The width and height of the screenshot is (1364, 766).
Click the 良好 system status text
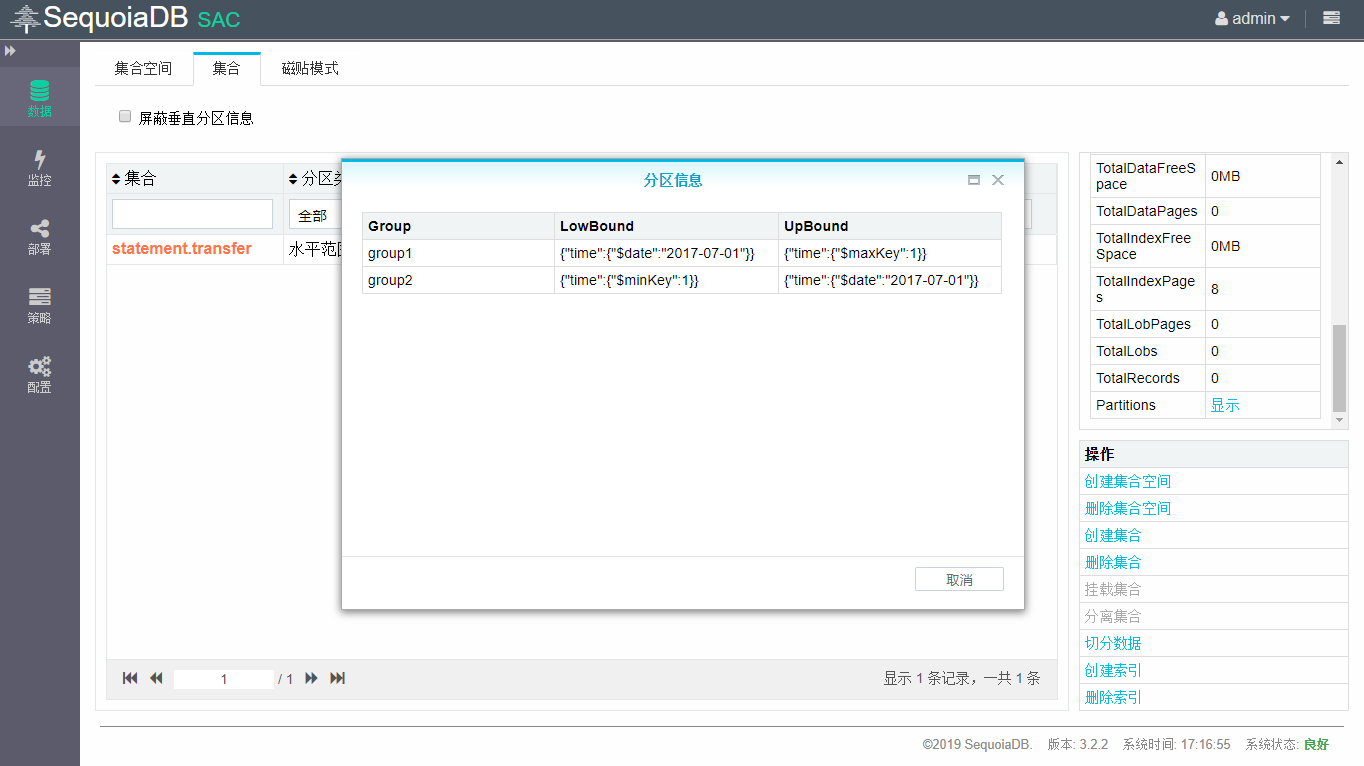[1316, 744]
